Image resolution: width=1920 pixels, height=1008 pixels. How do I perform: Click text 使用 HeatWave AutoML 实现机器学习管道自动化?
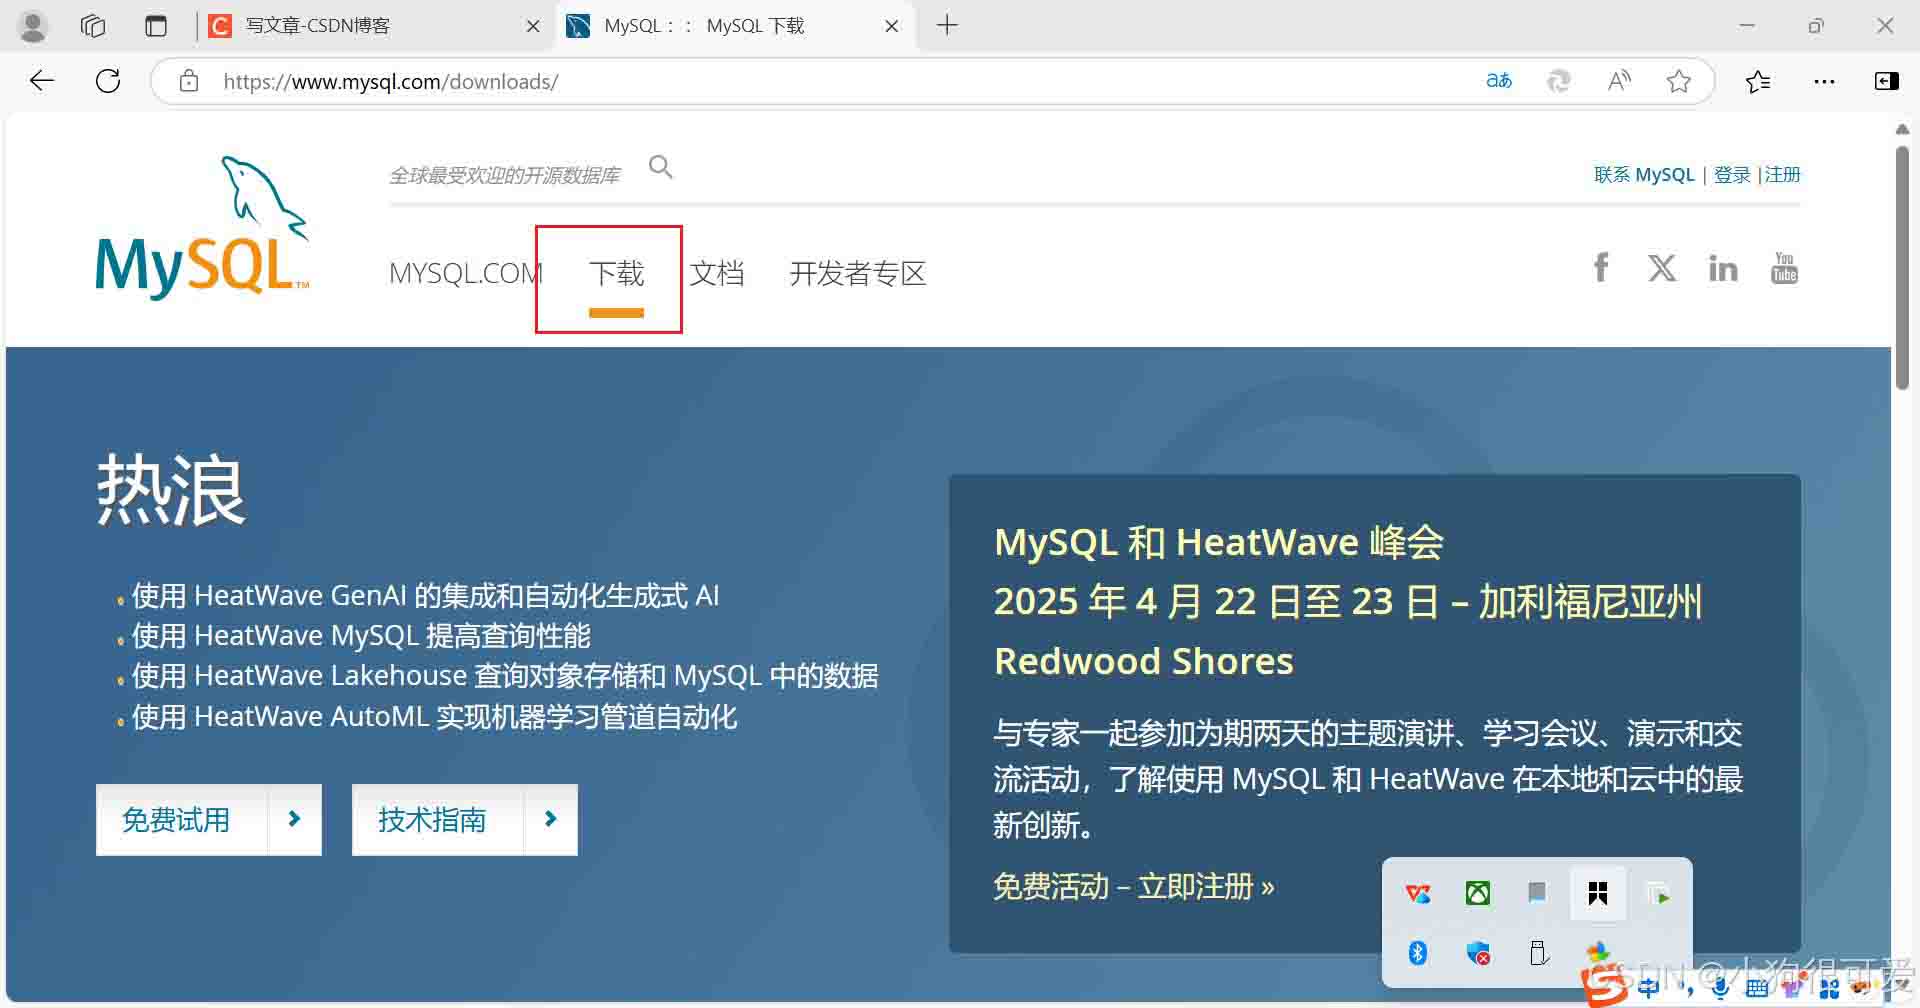pyautogui.click(x=434, y=717)
